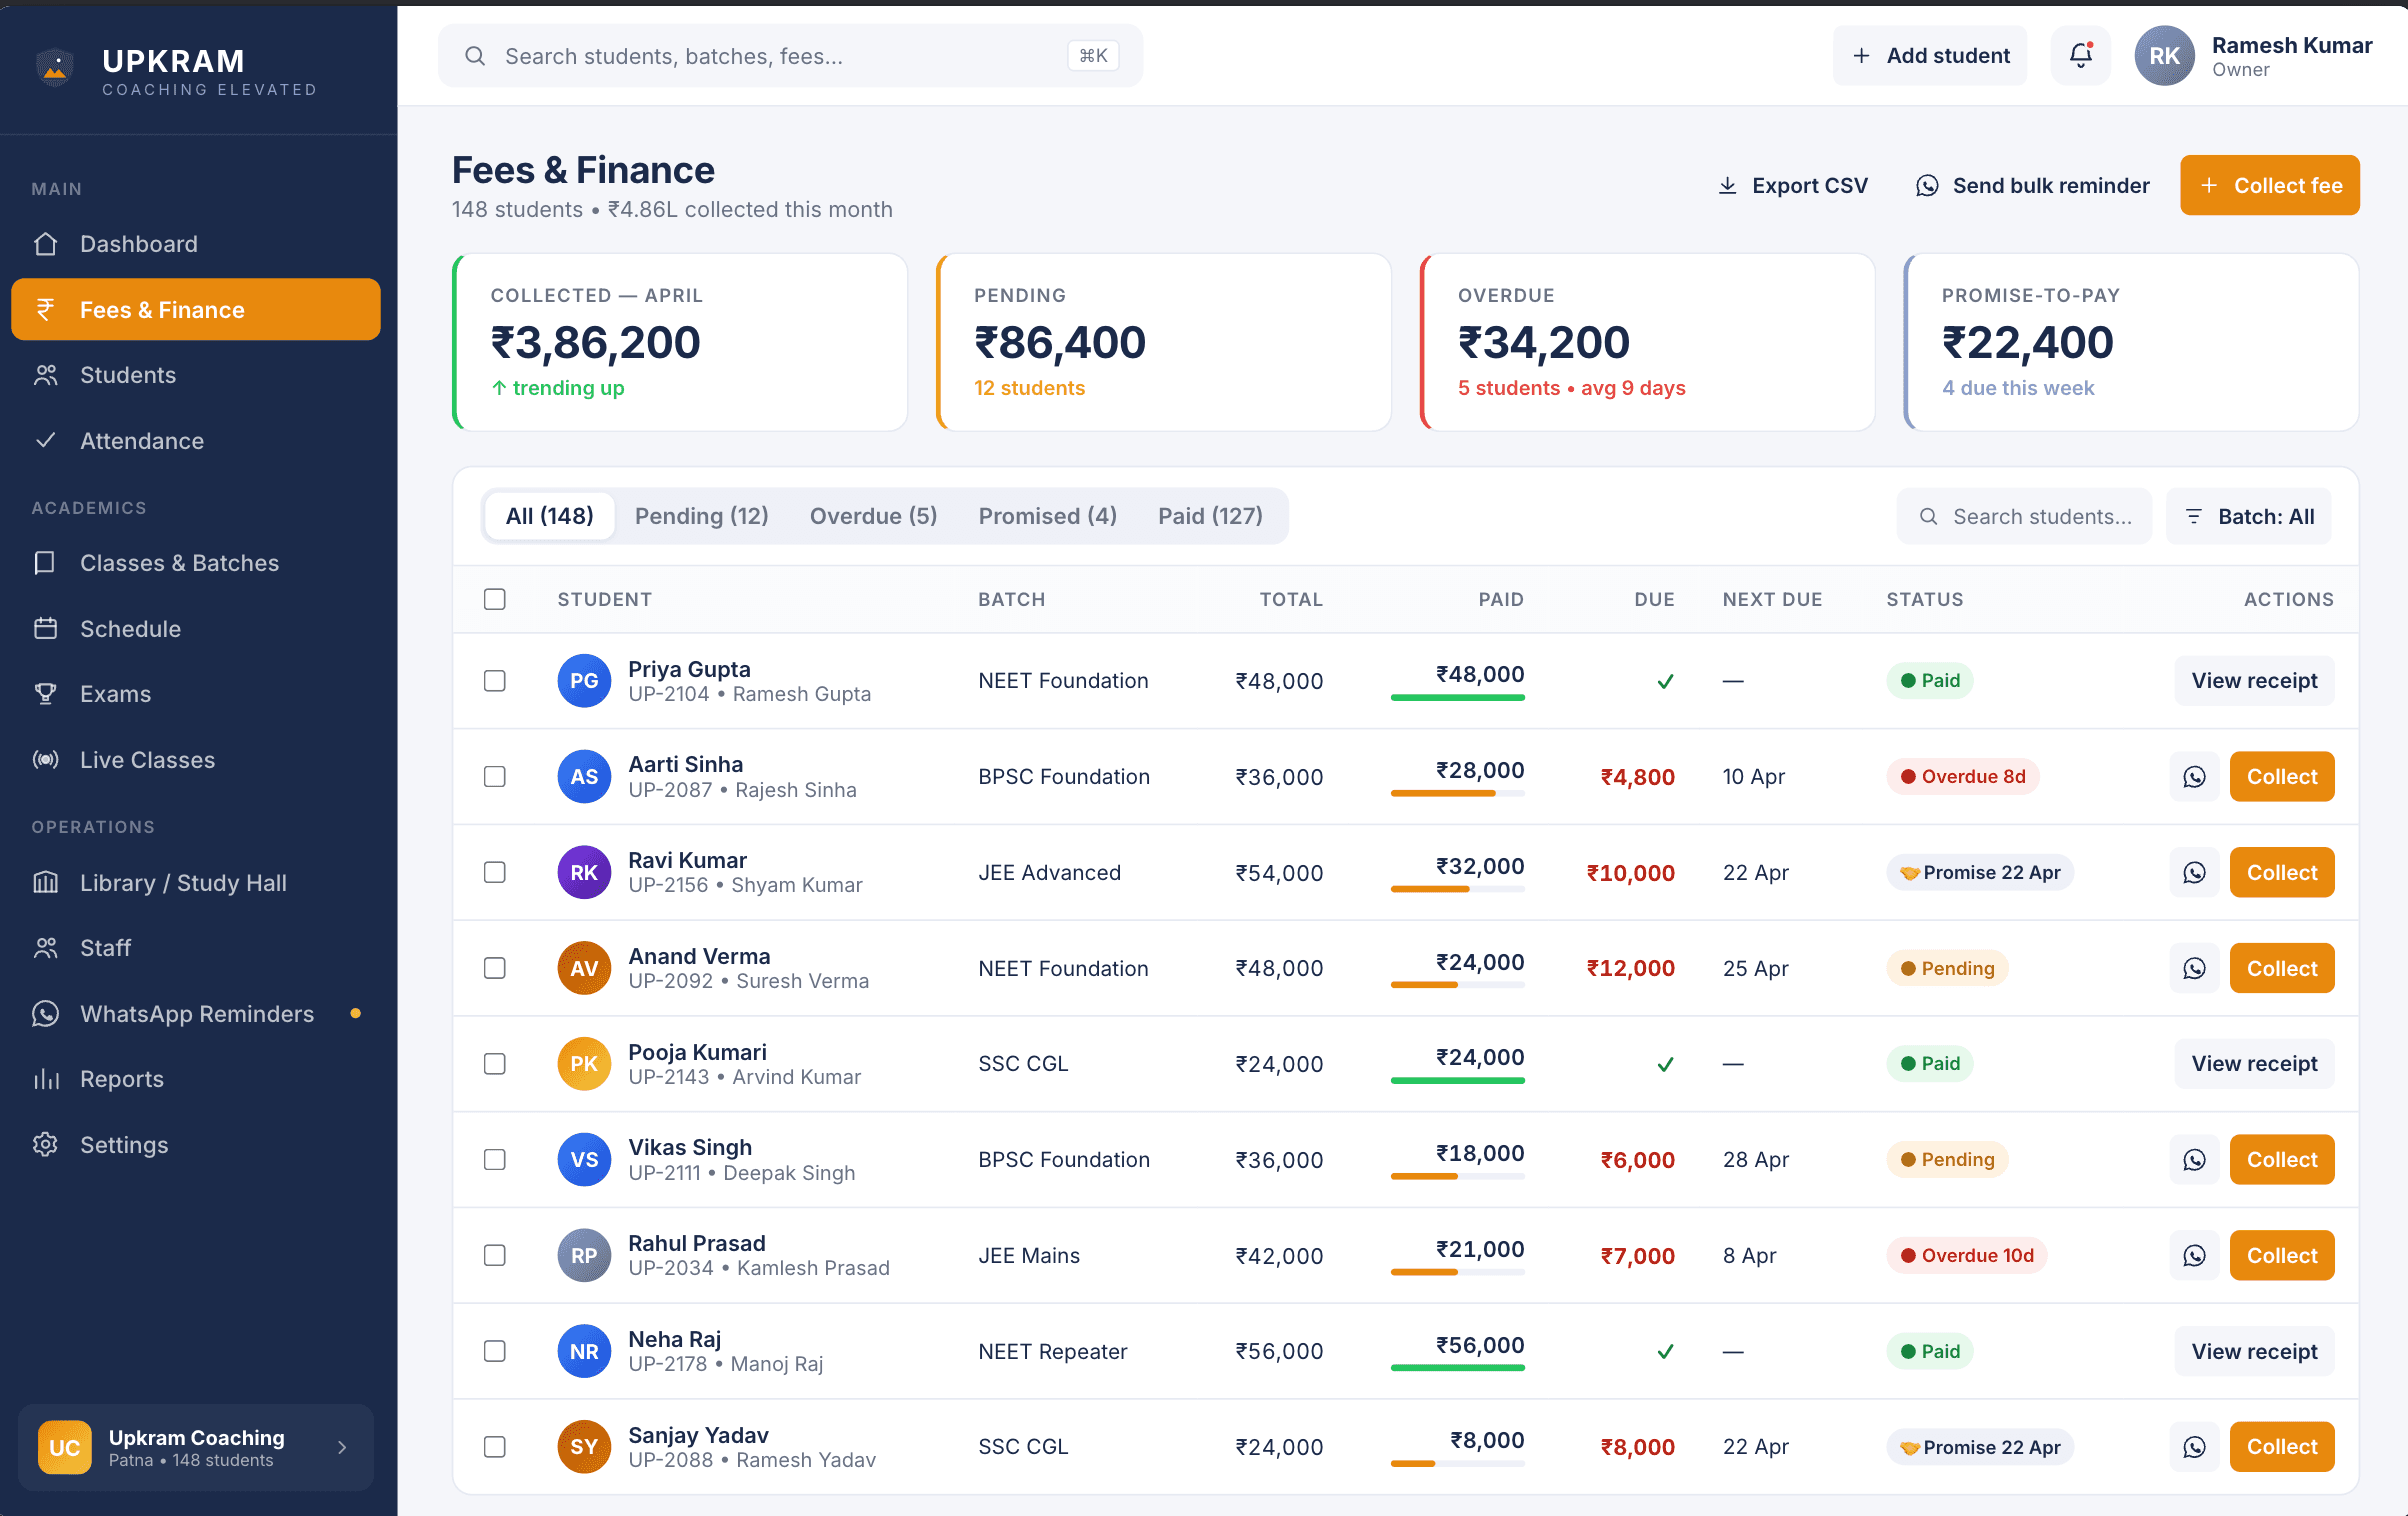This screenshot has width=2408, height=1516.
Task: View receipt for Pooja Kumari
Action: coord(2254,1063)
